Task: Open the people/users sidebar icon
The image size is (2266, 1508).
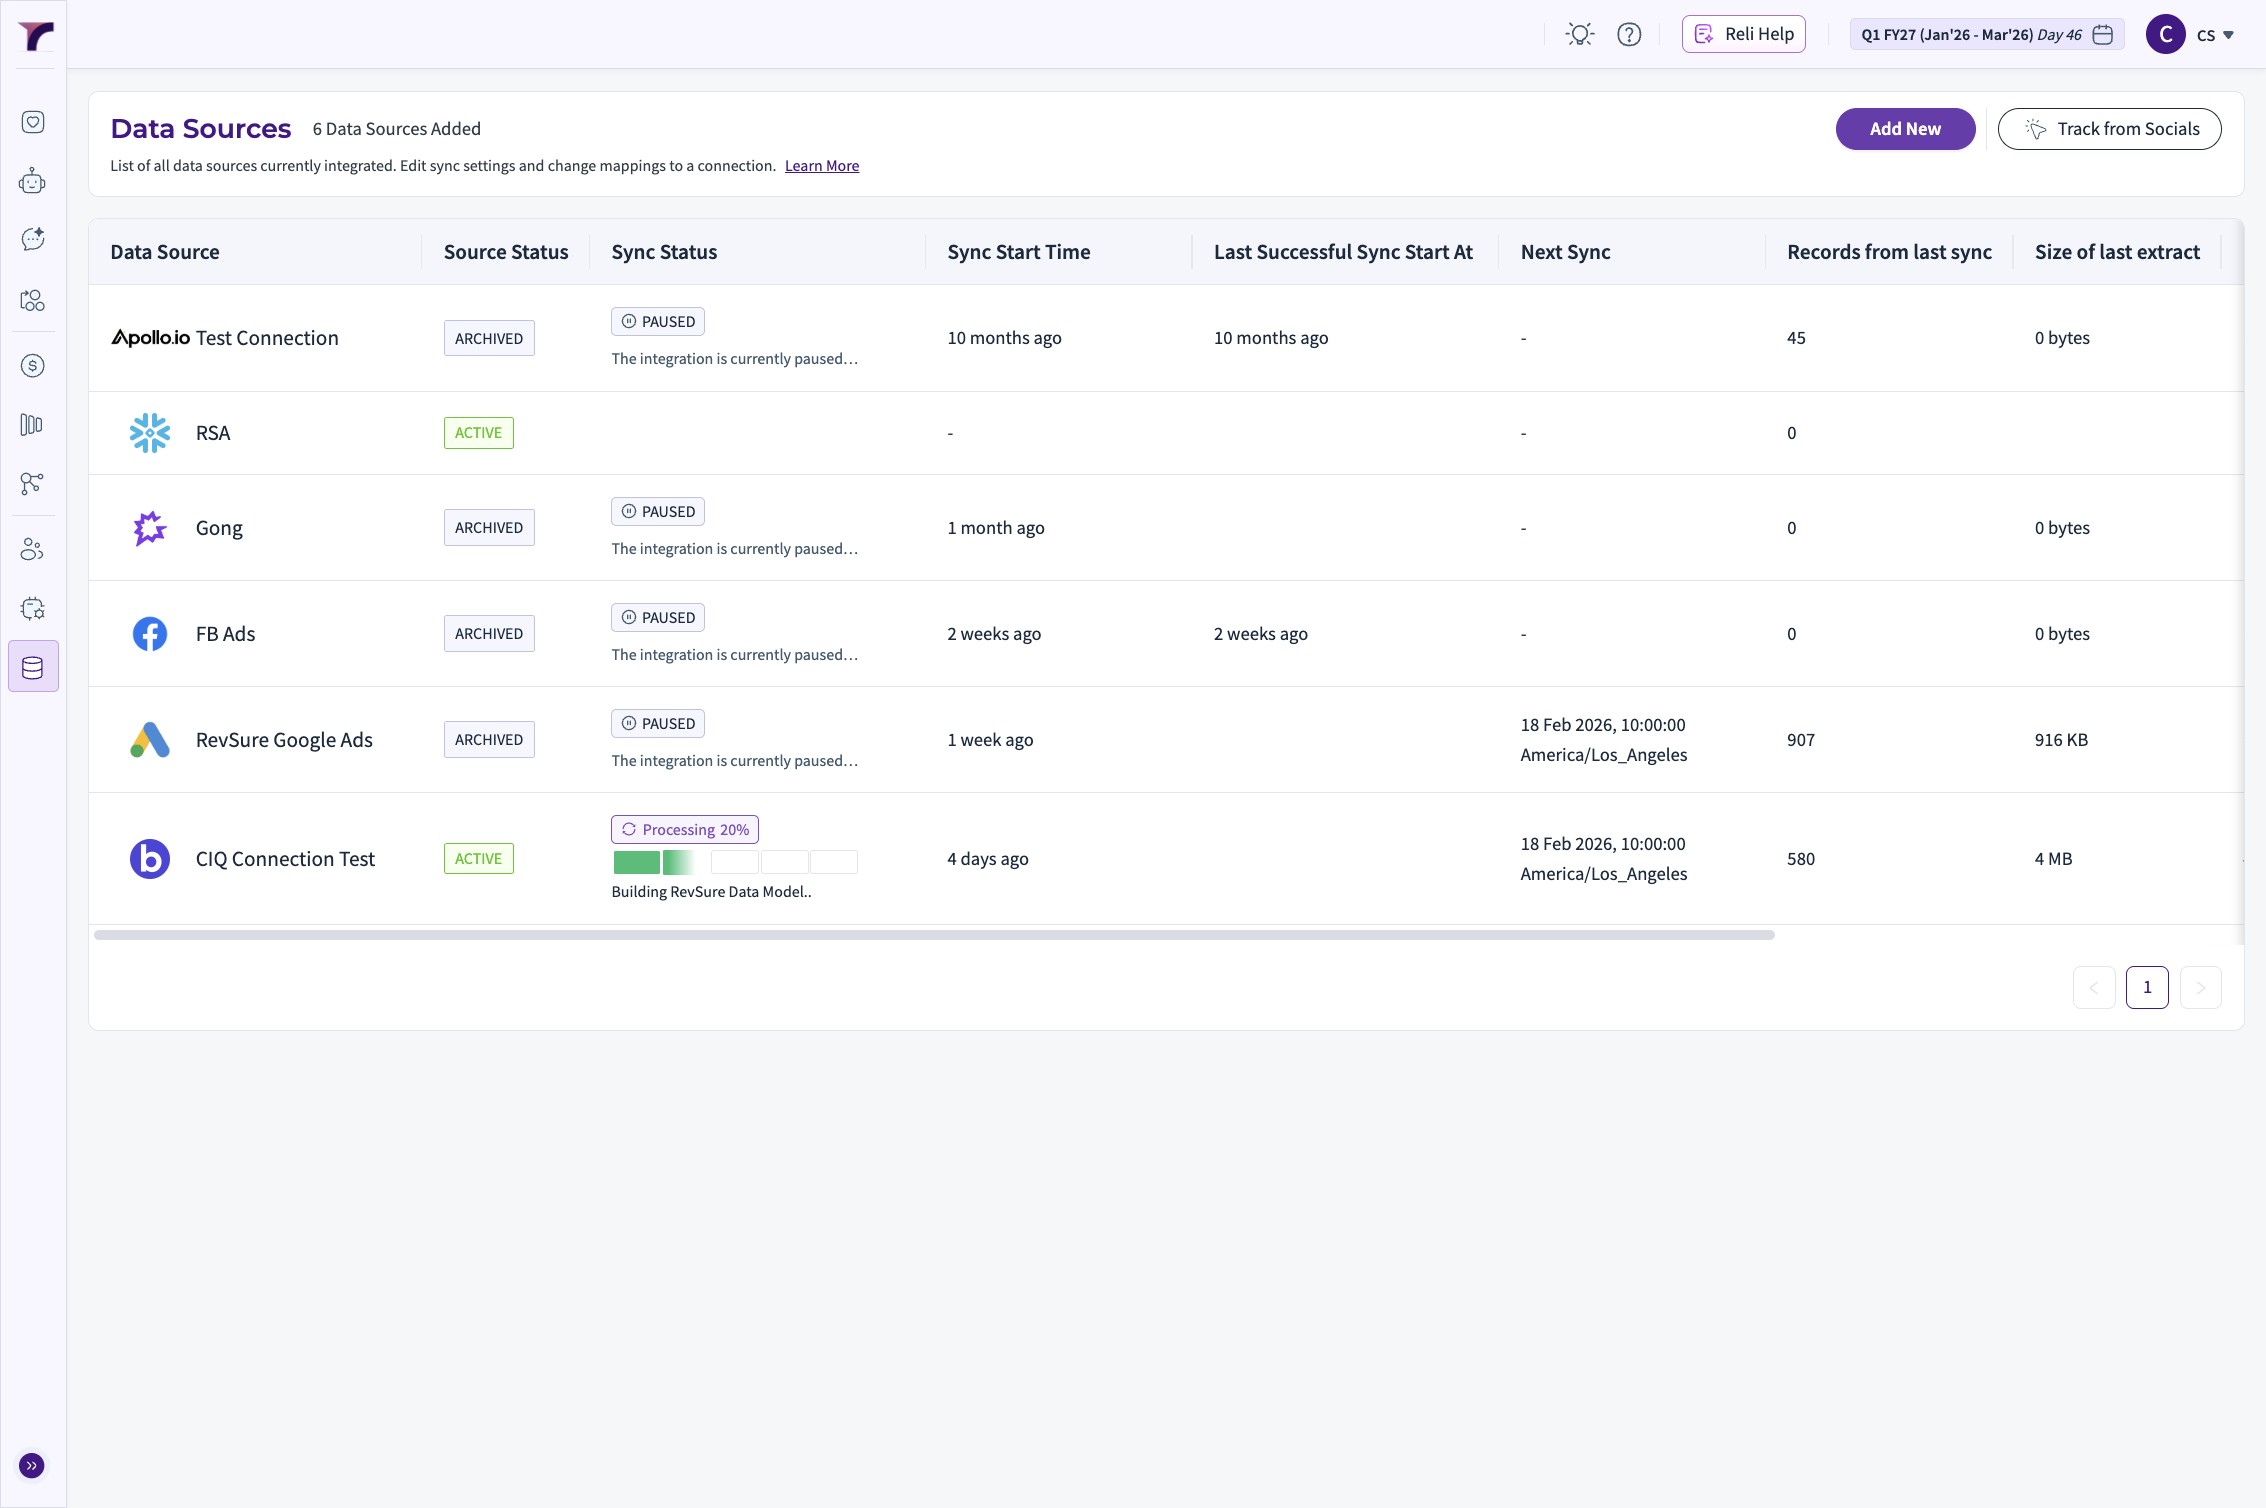Action: point(33,550)
